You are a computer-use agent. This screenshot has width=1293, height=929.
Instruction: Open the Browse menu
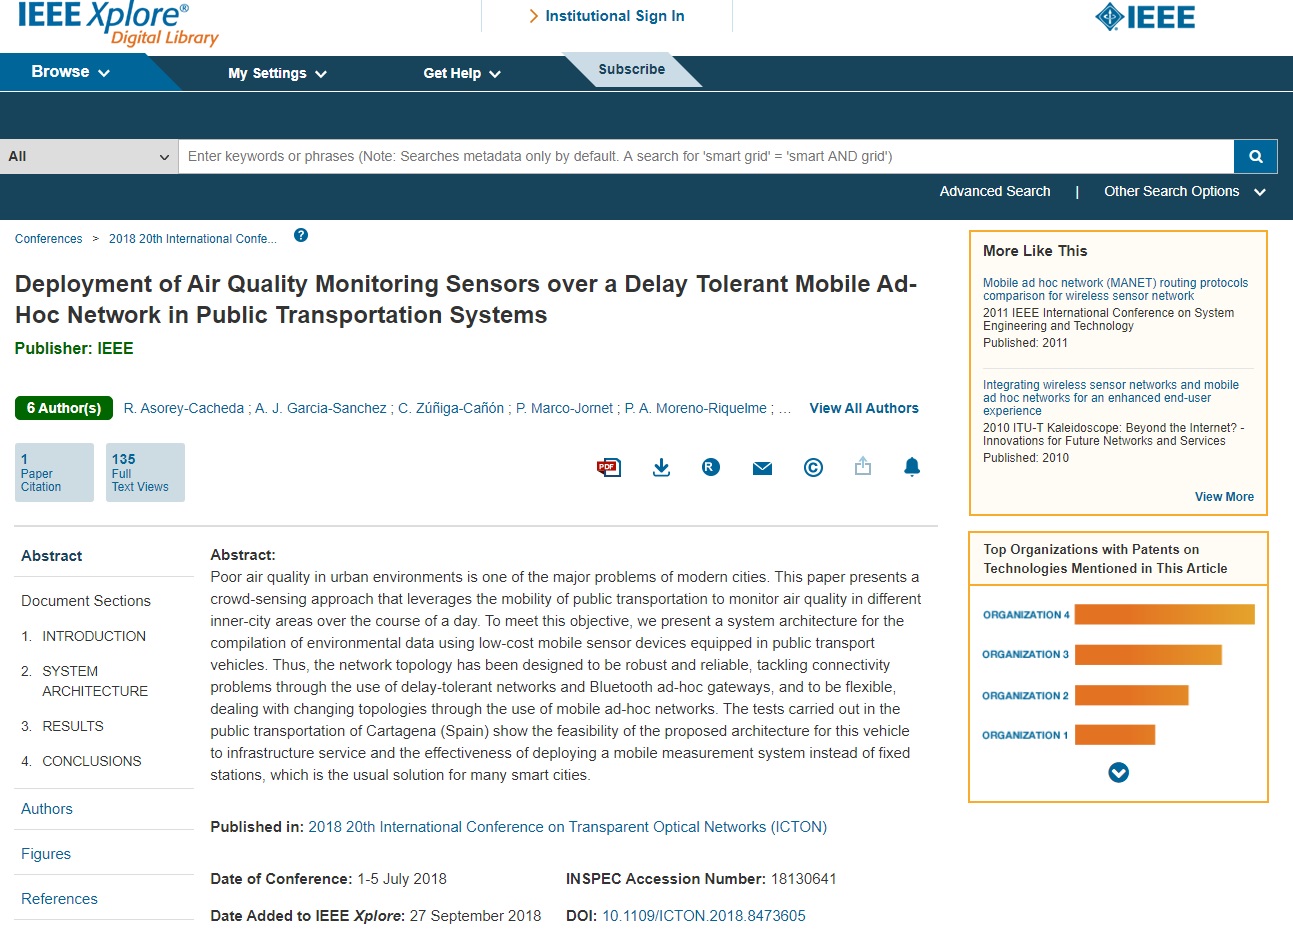click(x=70, y=72)
